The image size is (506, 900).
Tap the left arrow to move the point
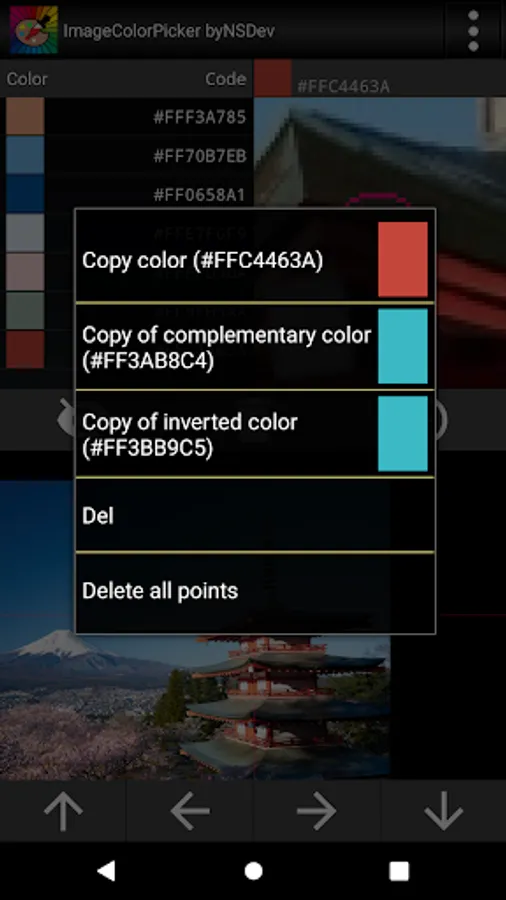(x=190, y=810)
